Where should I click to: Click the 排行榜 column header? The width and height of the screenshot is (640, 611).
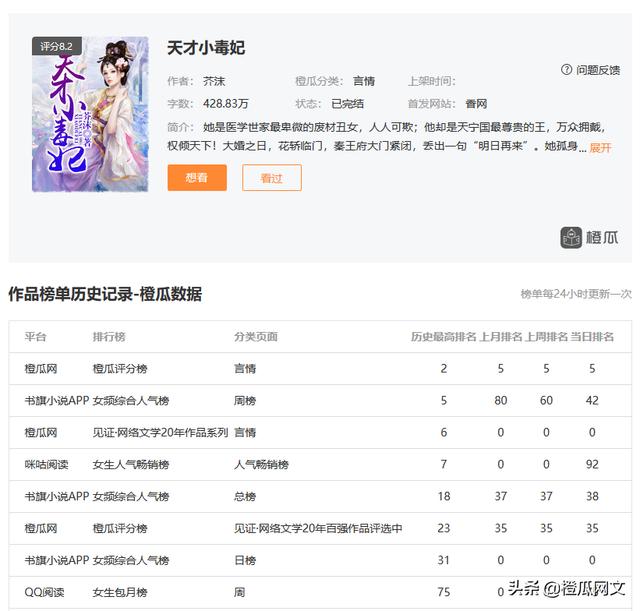109,337
